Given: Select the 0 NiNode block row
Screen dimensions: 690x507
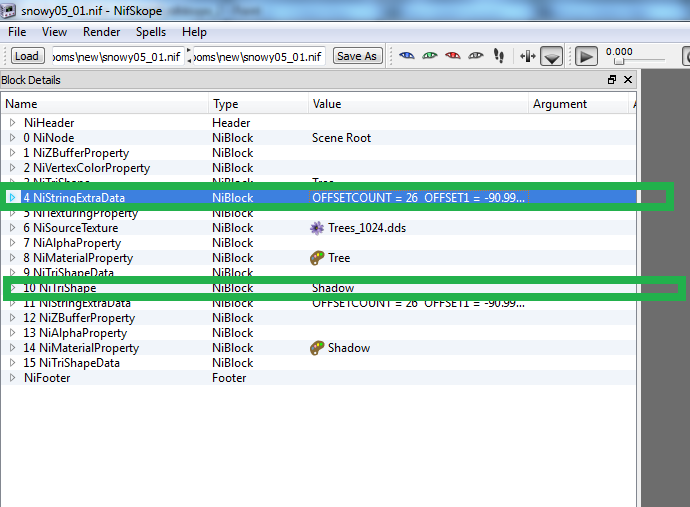Looking at the screenshot, I should (x=319, y=138).
